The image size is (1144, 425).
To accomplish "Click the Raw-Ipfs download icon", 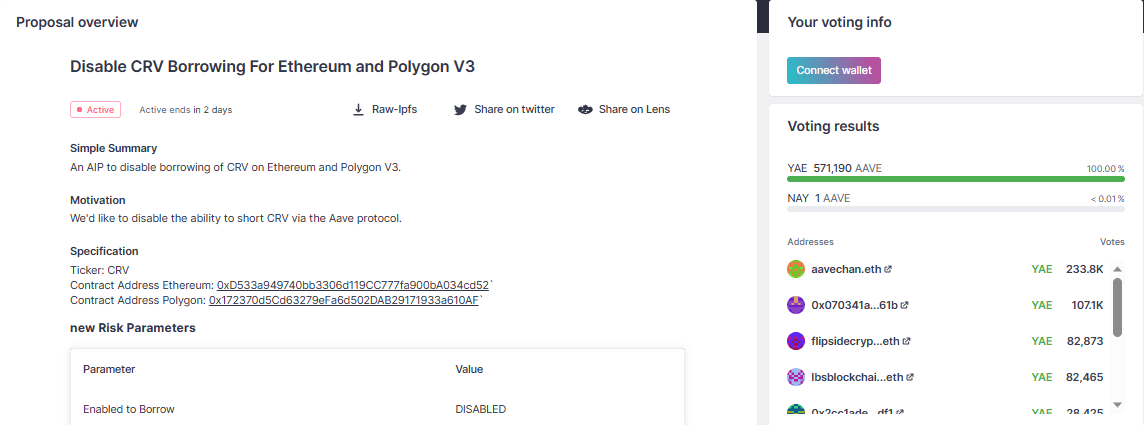I will click(358, 110).
